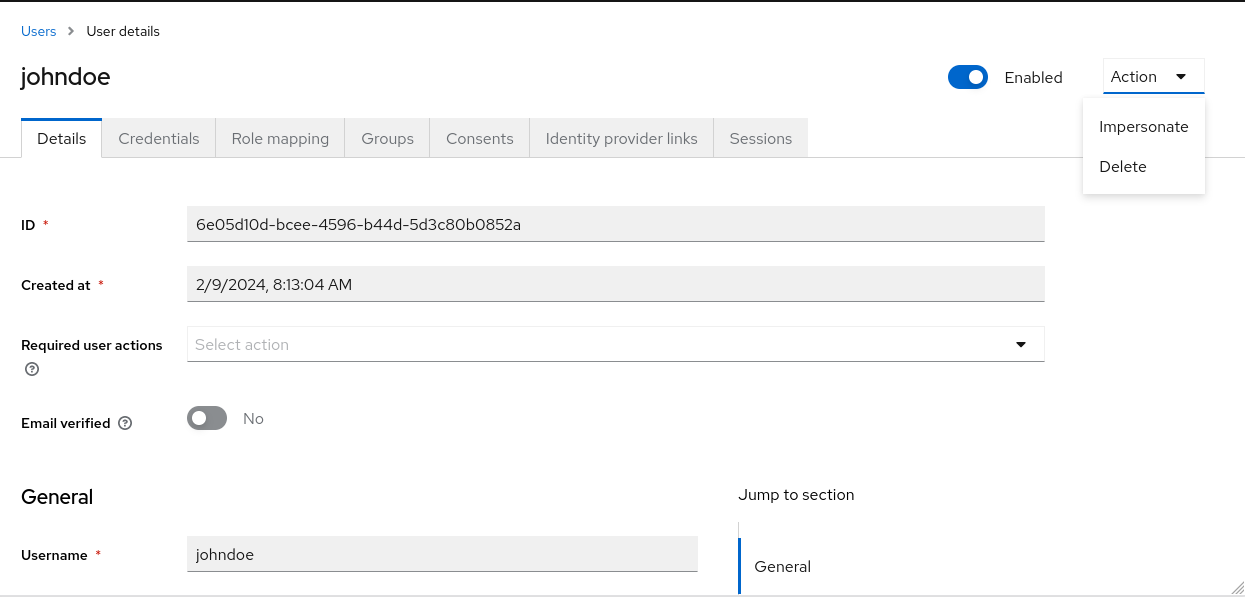The height and width of the screenshot is (597, 1245).
Task: Open the Select action dropdown arrow
Action: coord(1021,344)
